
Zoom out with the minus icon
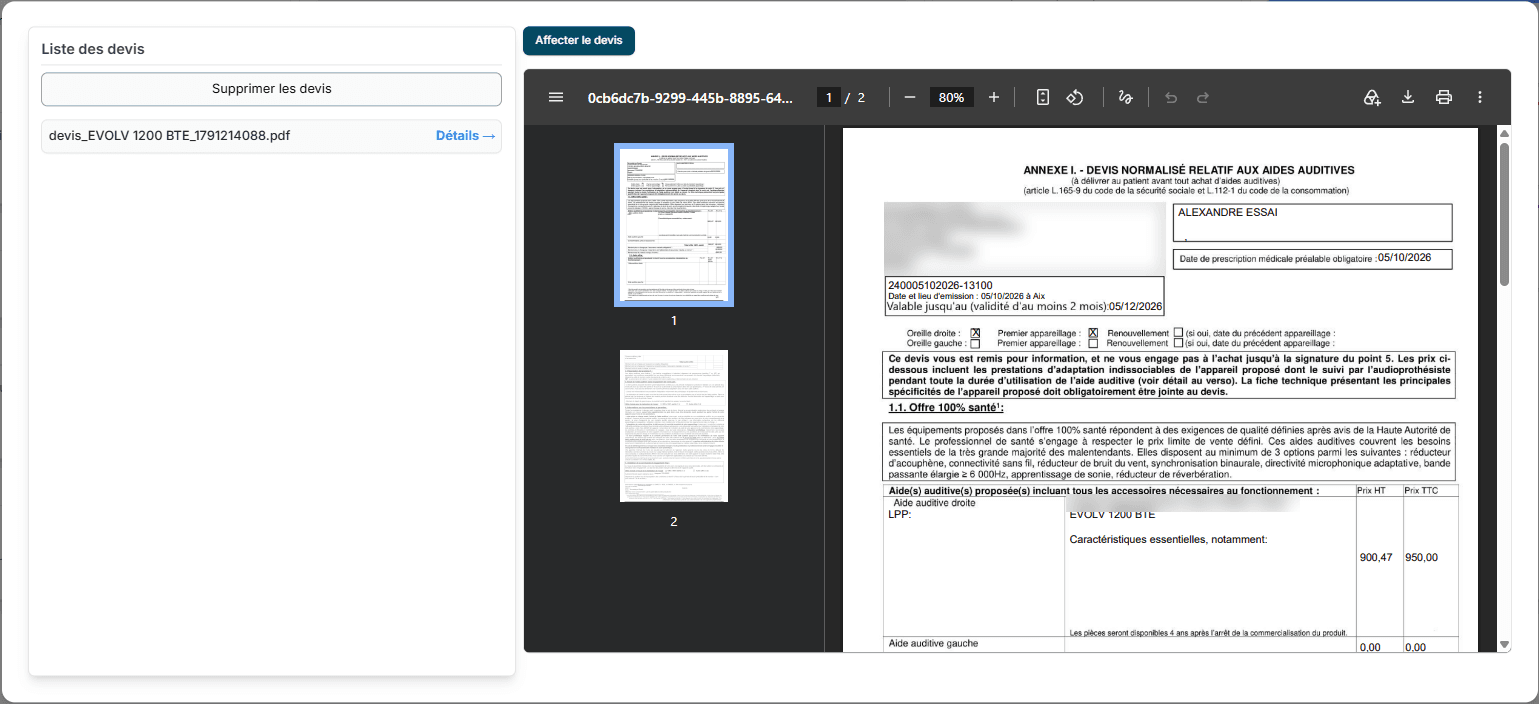click(910, 97)
